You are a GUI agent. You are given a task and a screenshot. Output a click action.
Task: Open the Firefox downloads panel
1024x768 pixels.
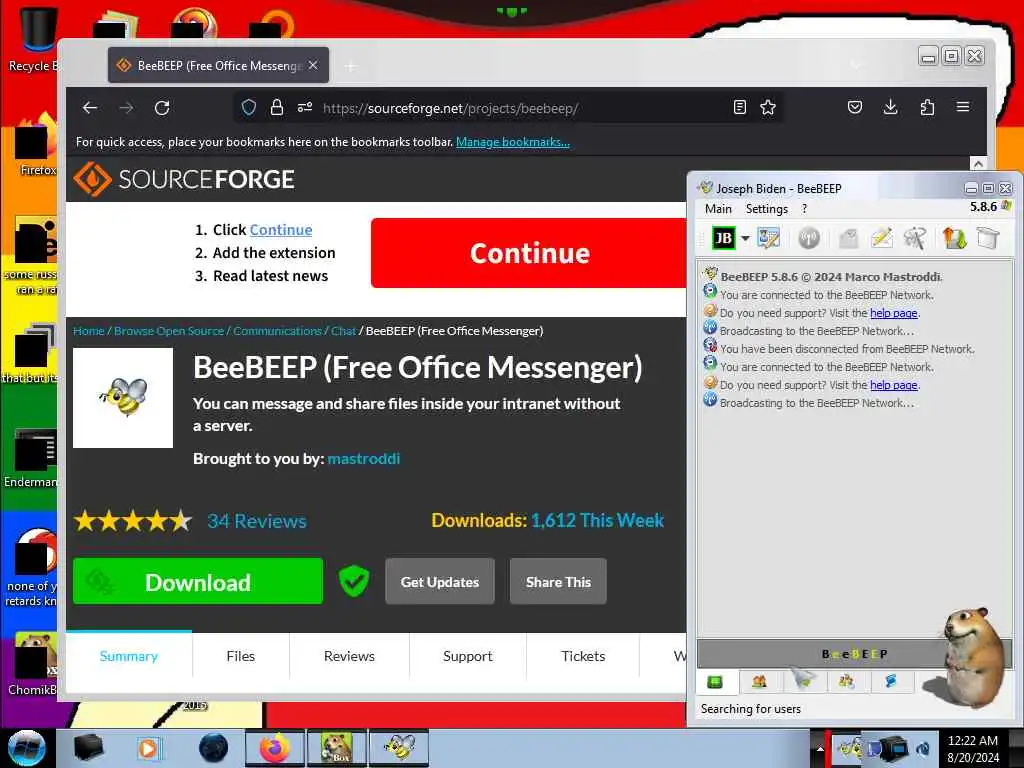(891, 108)
